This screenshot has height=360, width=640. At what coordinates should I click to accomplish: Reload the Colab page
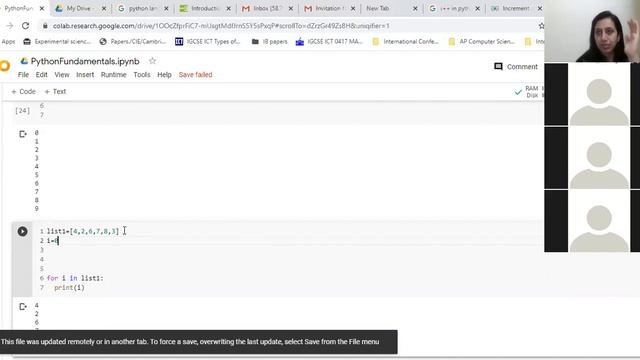25,26
